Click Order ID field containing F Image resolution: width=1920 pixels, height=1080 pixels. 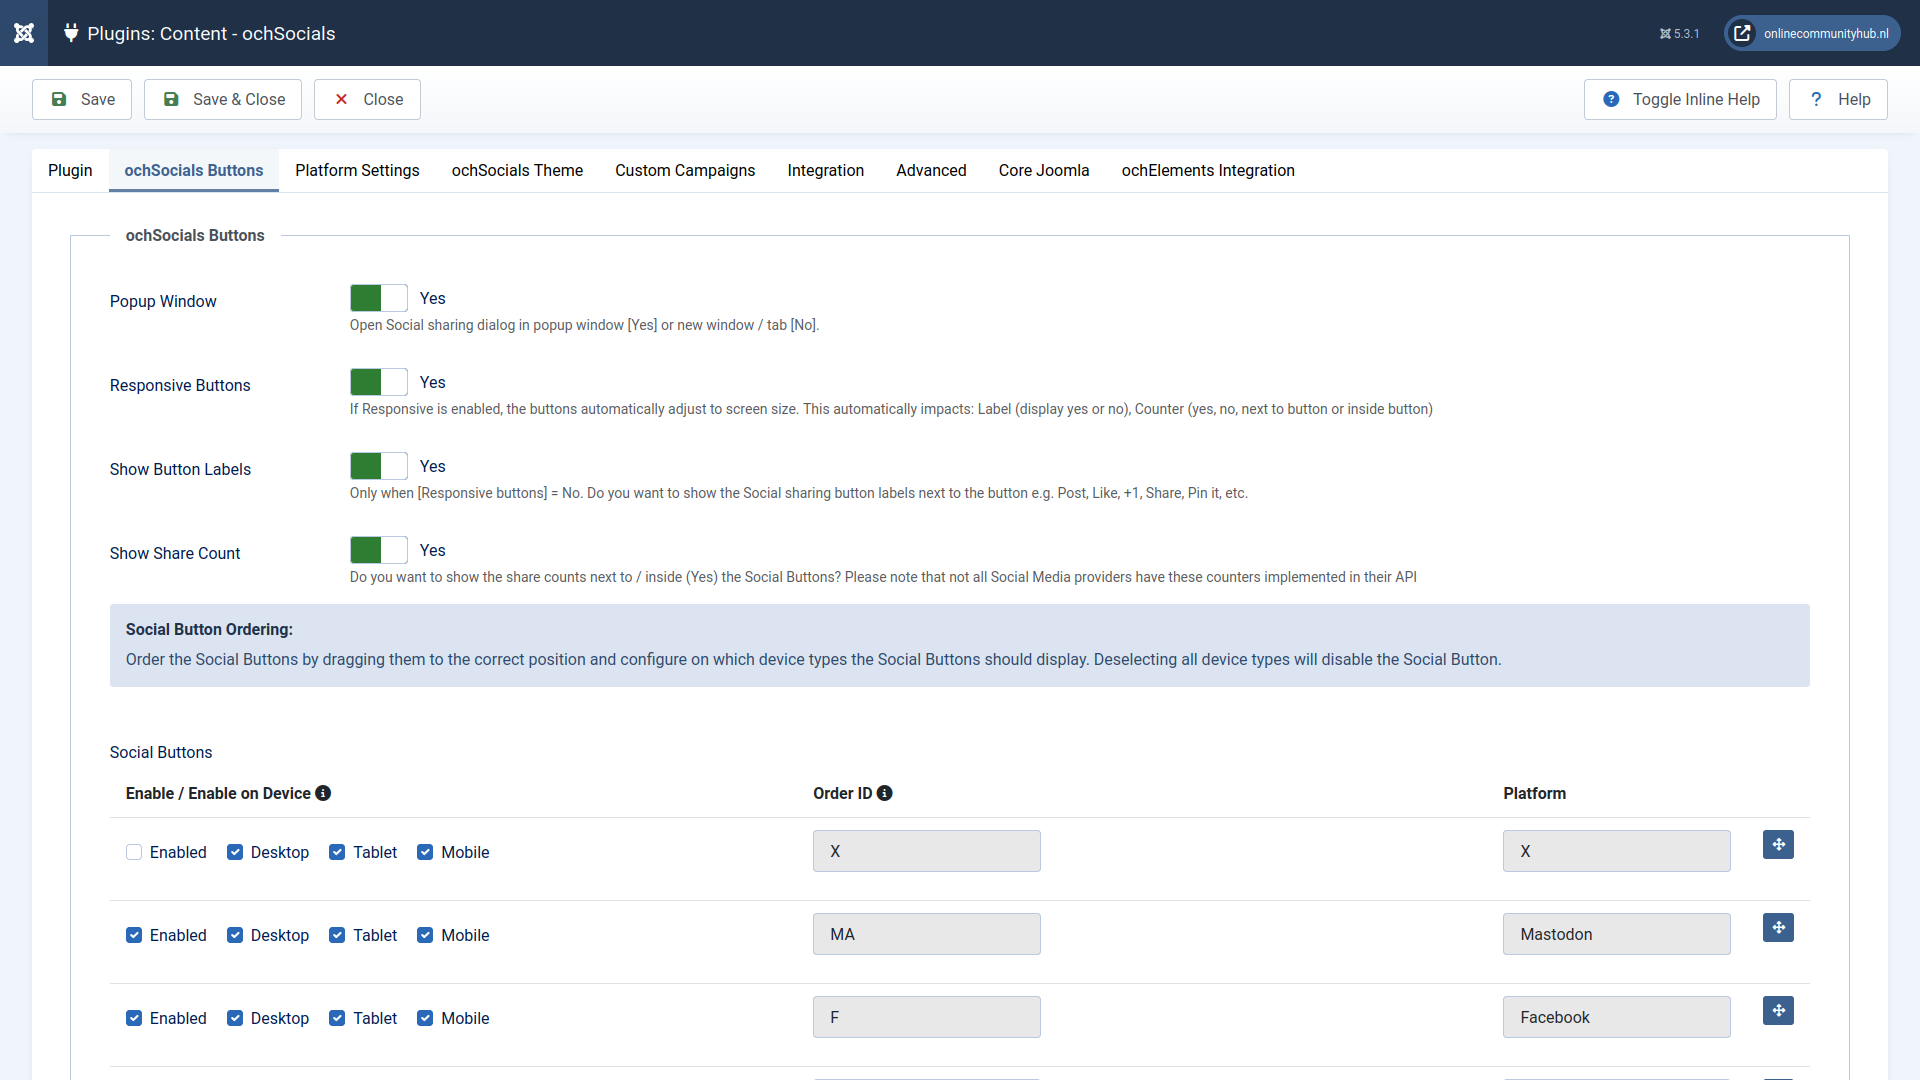pos(927,1017)
